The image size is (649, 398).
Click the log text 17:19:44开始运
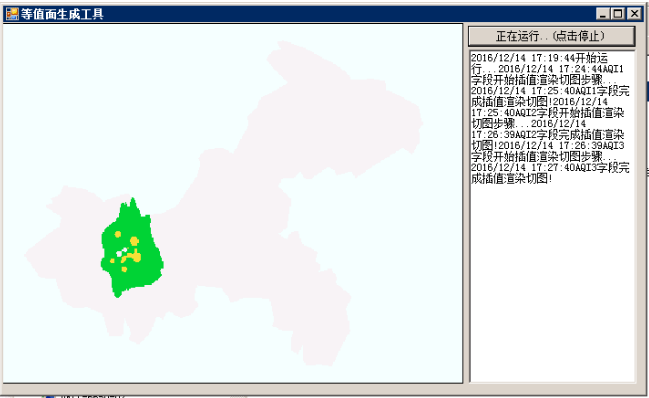point(570,58)
